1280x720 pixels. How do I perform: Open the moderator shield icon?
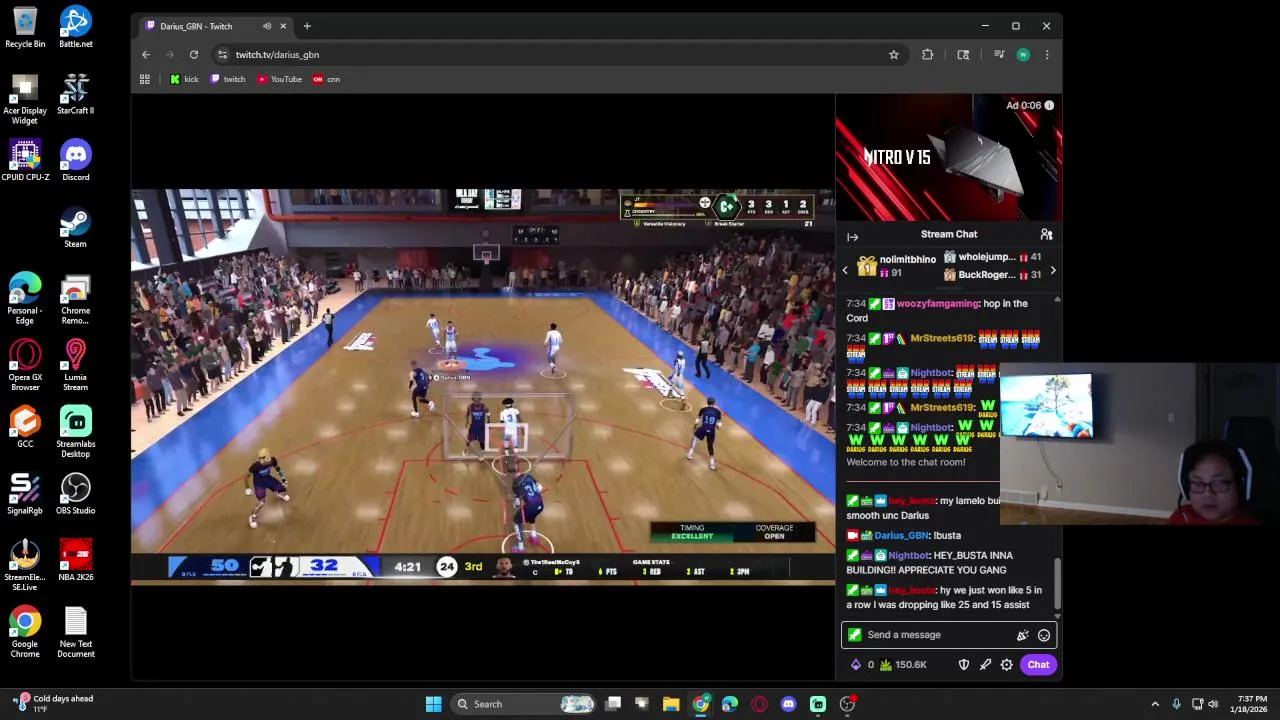point(964,665)
